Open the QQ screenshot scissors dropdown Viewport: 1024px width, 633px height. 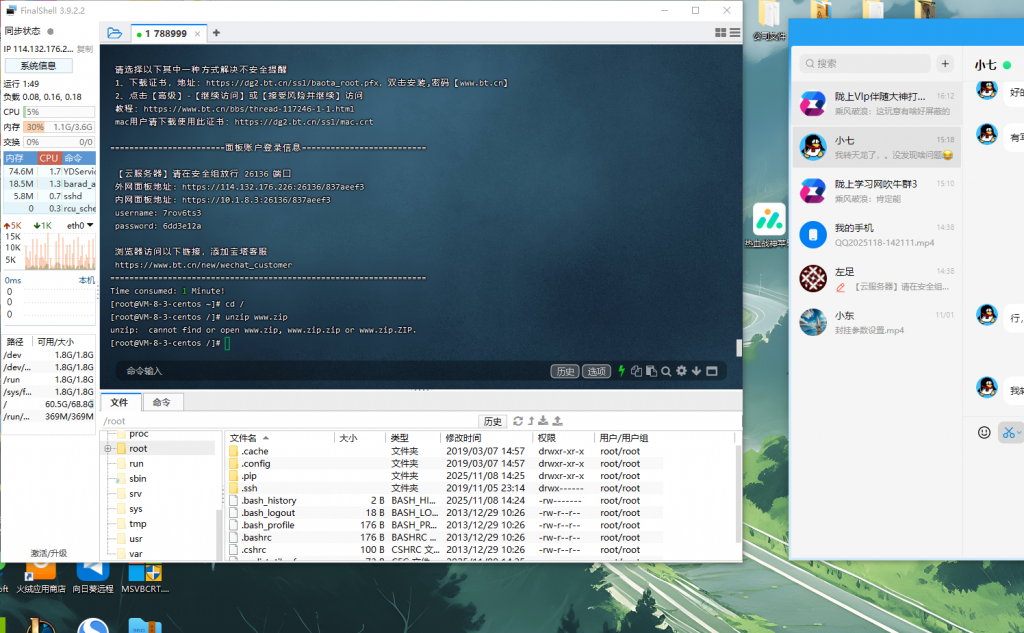click(x=1018, y=432)
